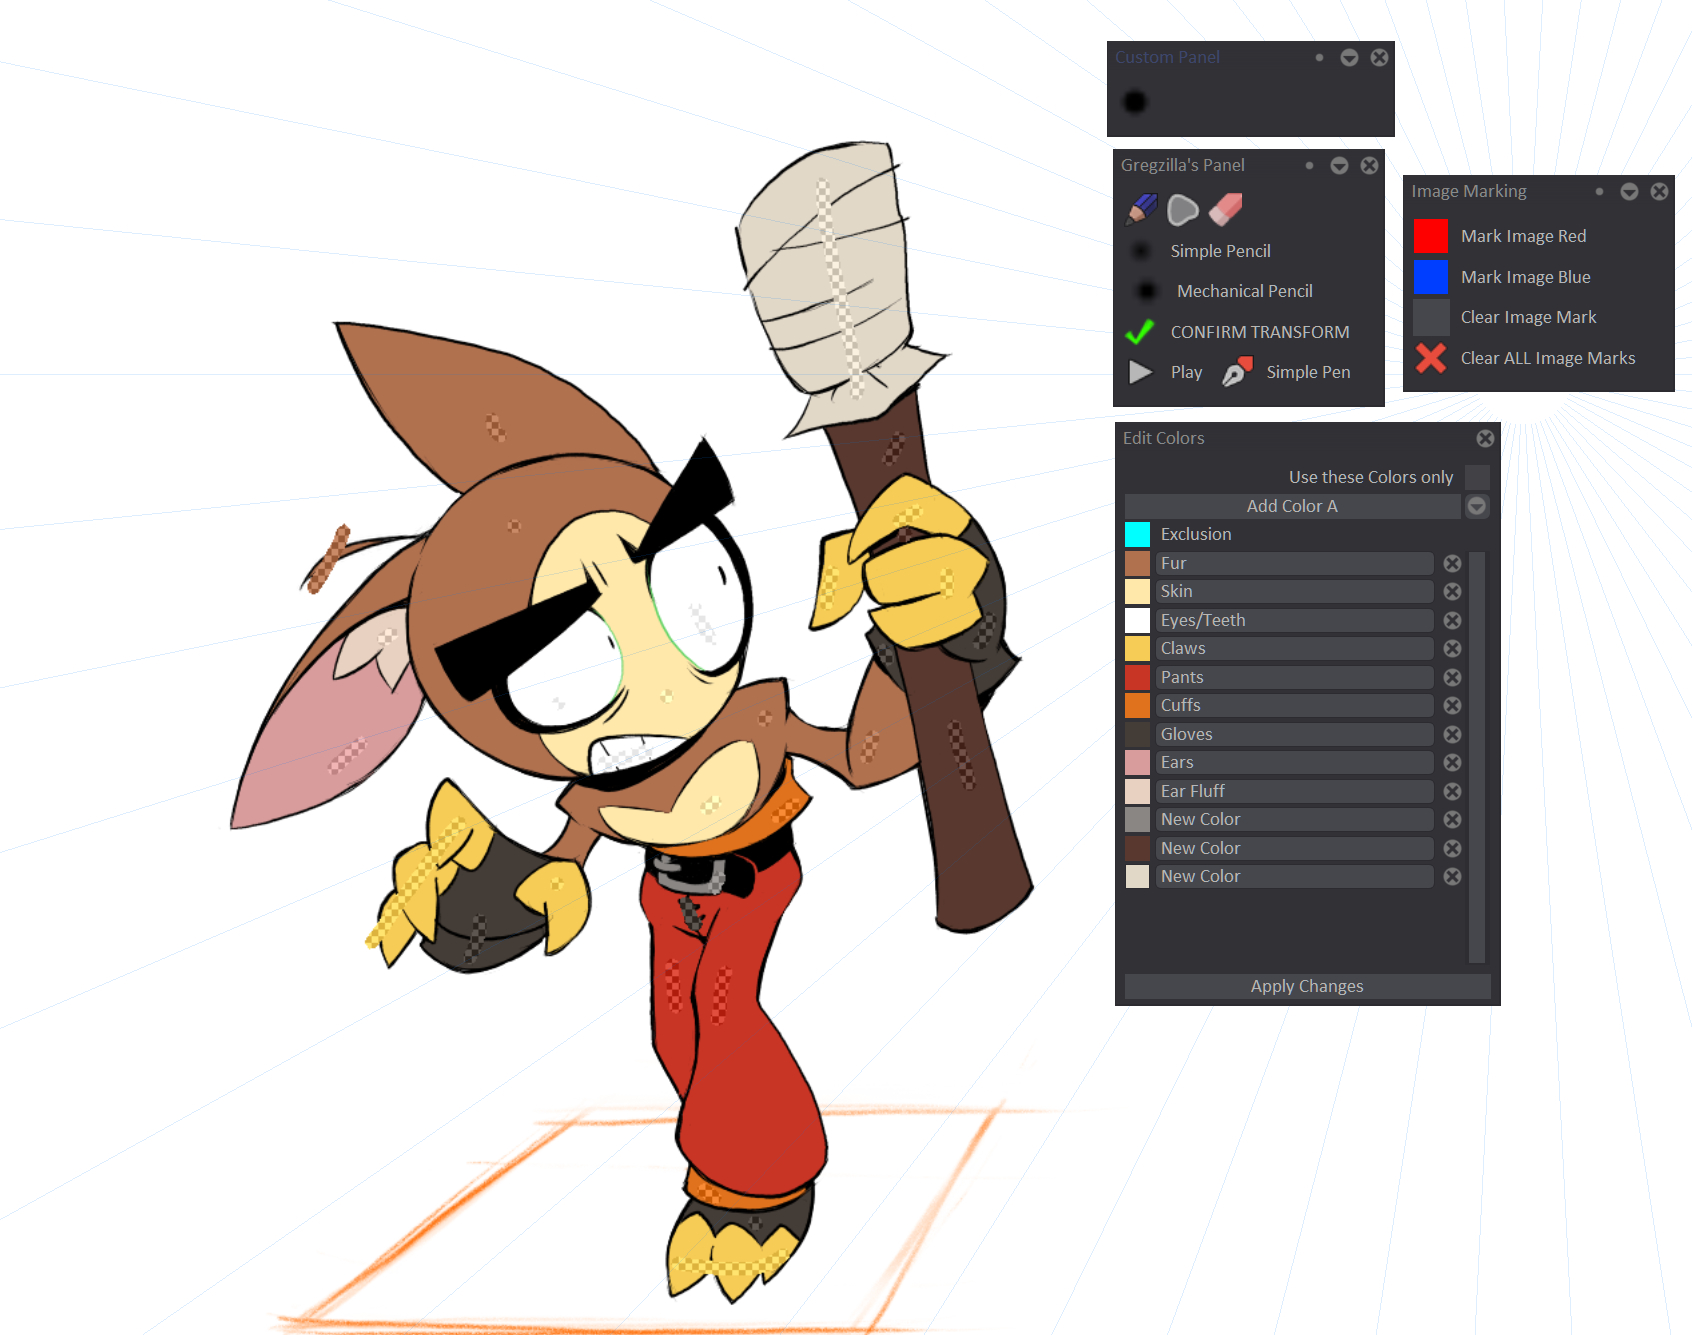Select the Simple Pencil brush

(x=1220, y=251)
